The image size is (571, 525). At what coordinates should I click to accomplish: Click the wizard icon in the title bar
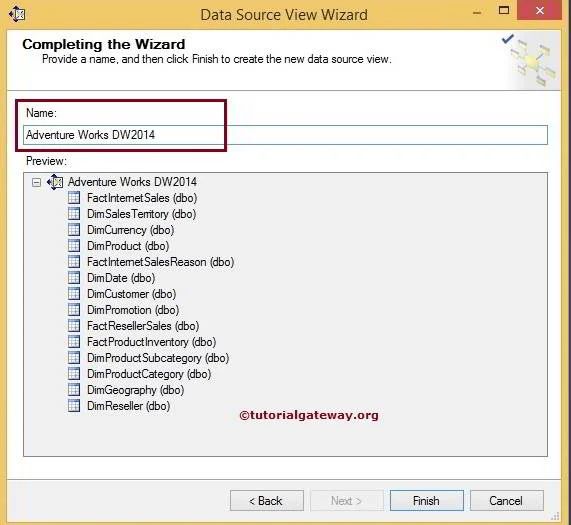pos(17,15)
